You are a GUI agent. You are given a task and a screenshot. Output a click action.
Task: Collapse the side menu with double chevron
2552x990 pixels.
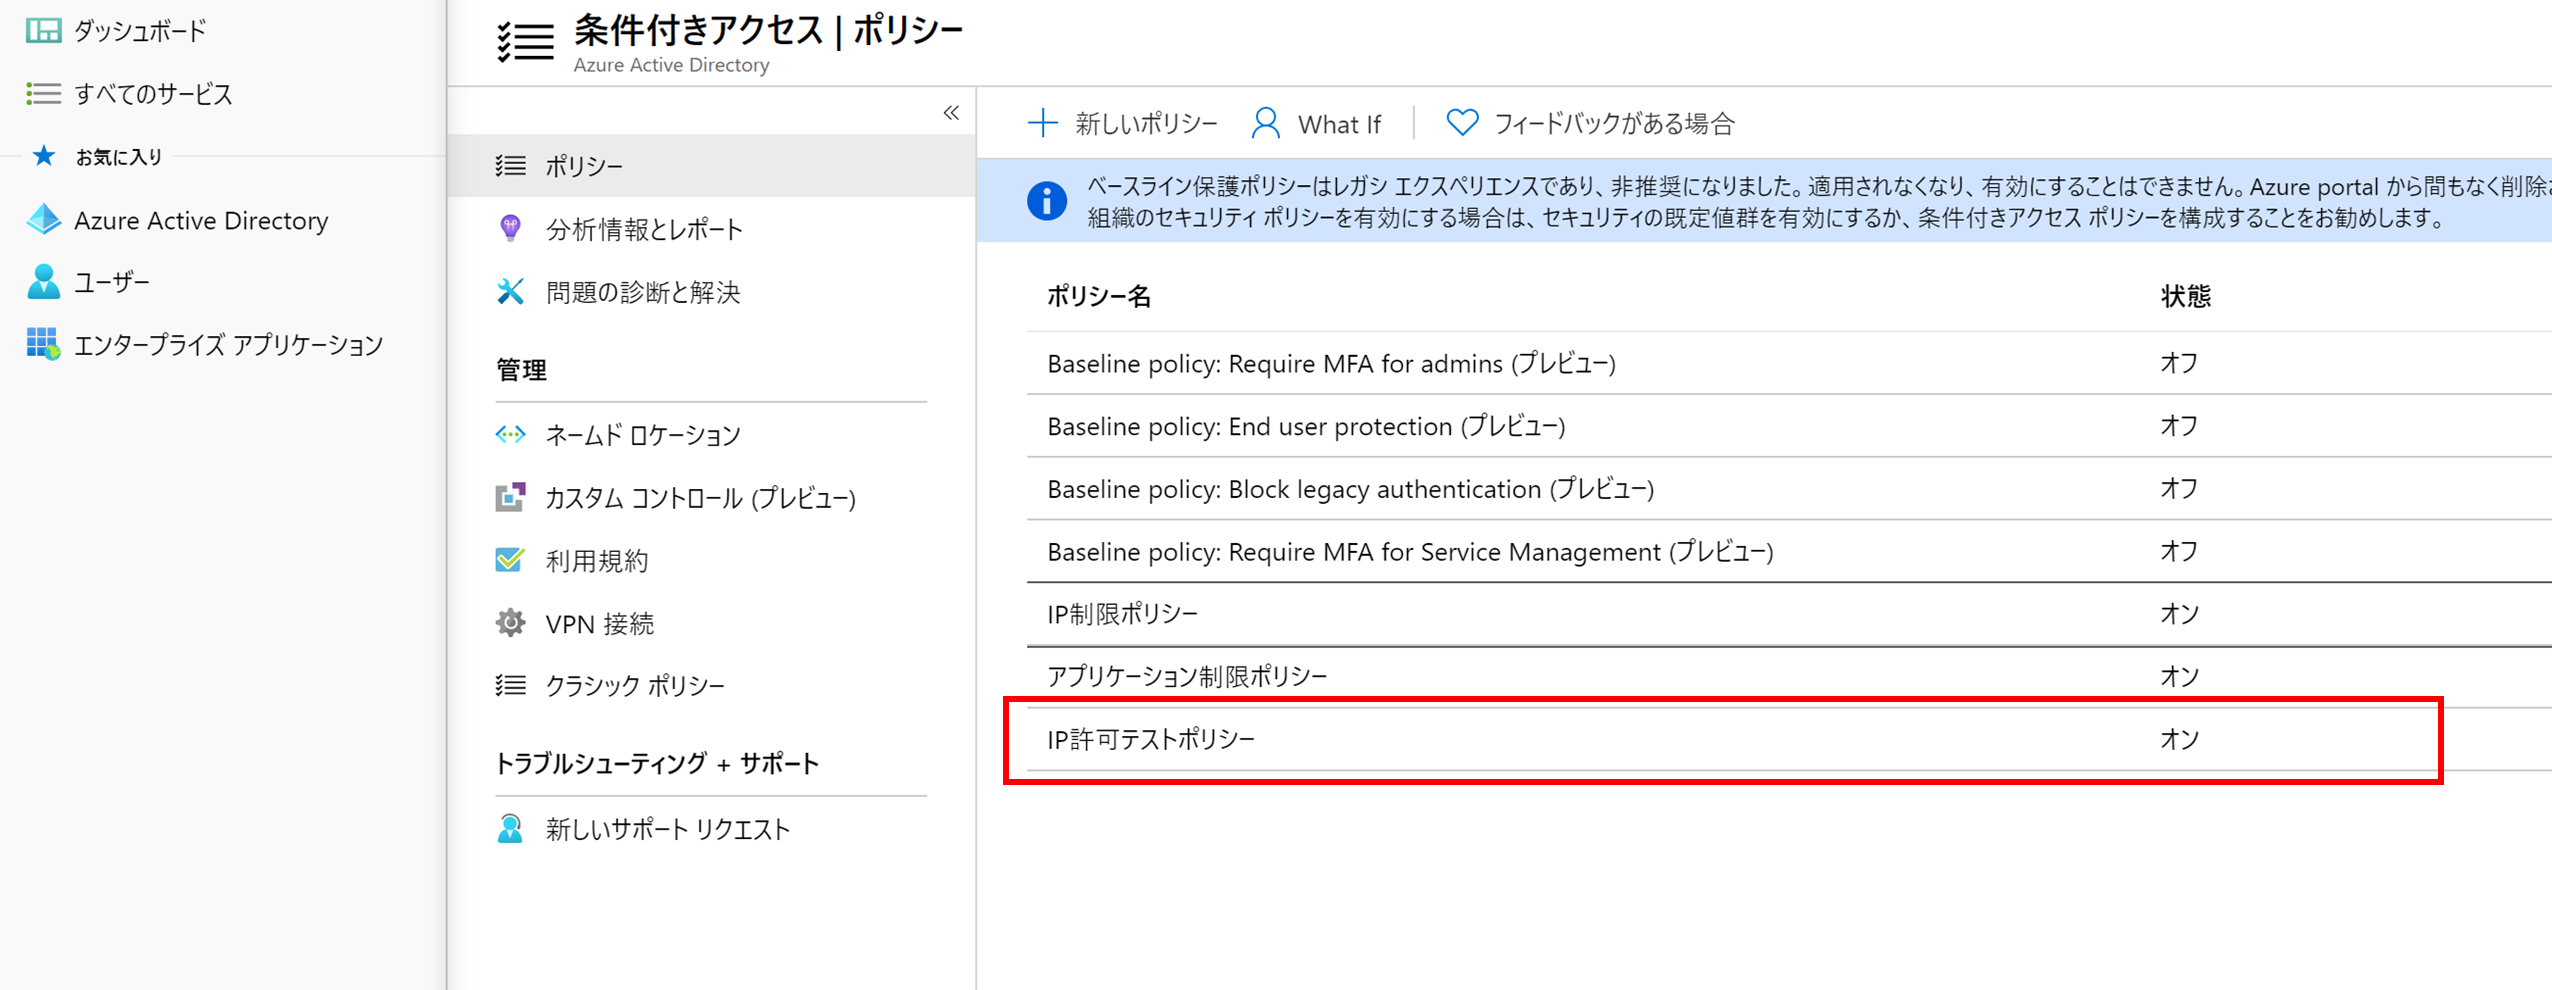[951, 113]
